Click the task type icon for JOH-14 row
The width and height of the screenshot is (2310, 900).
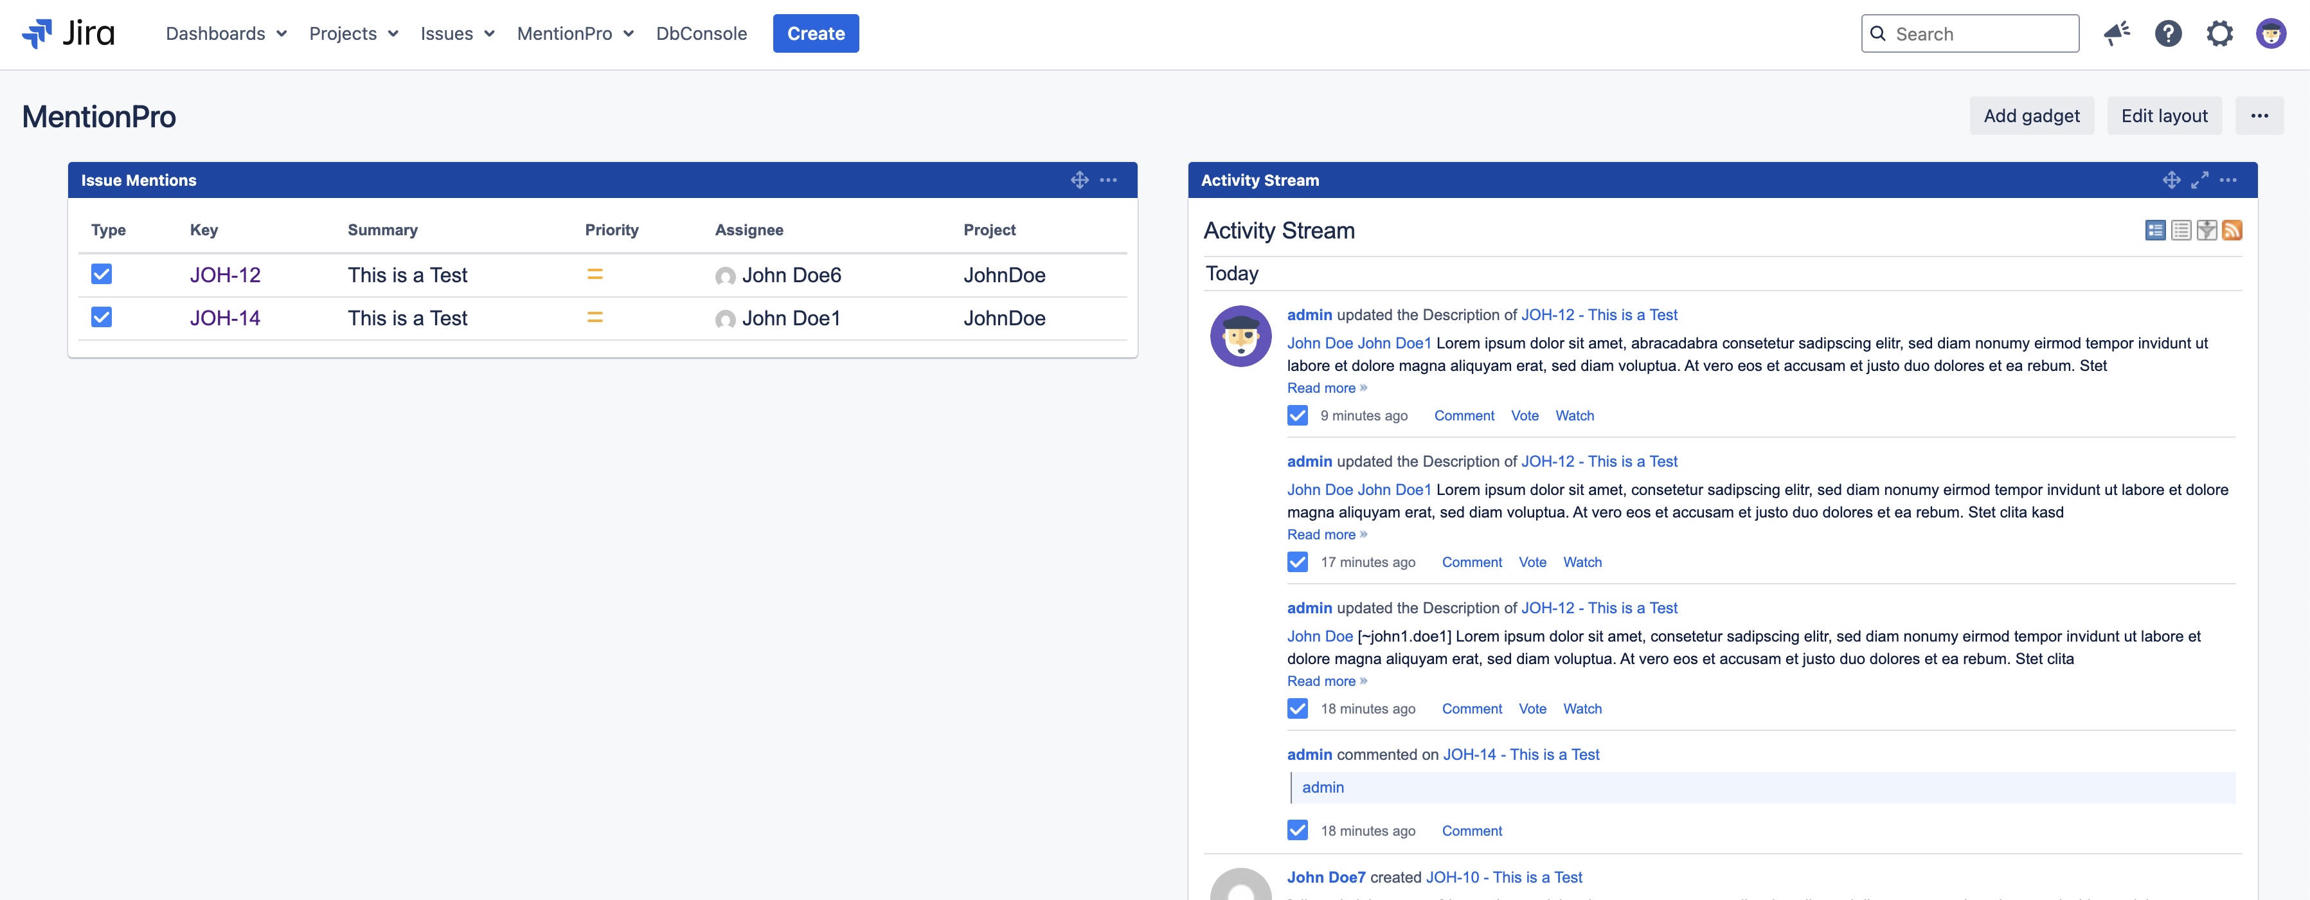tap(101, 317)
